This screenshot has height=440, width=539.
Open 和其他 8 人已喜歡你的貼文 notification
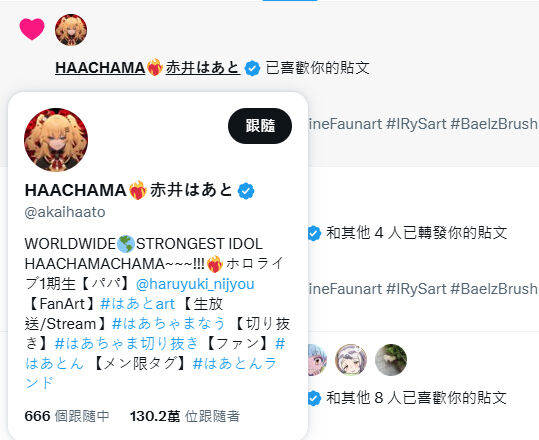click(x=416, y=398)
